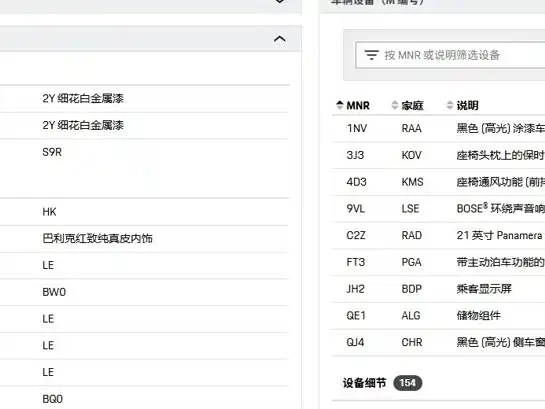Select the 9VL BOSE sound row

pos(438,208)
